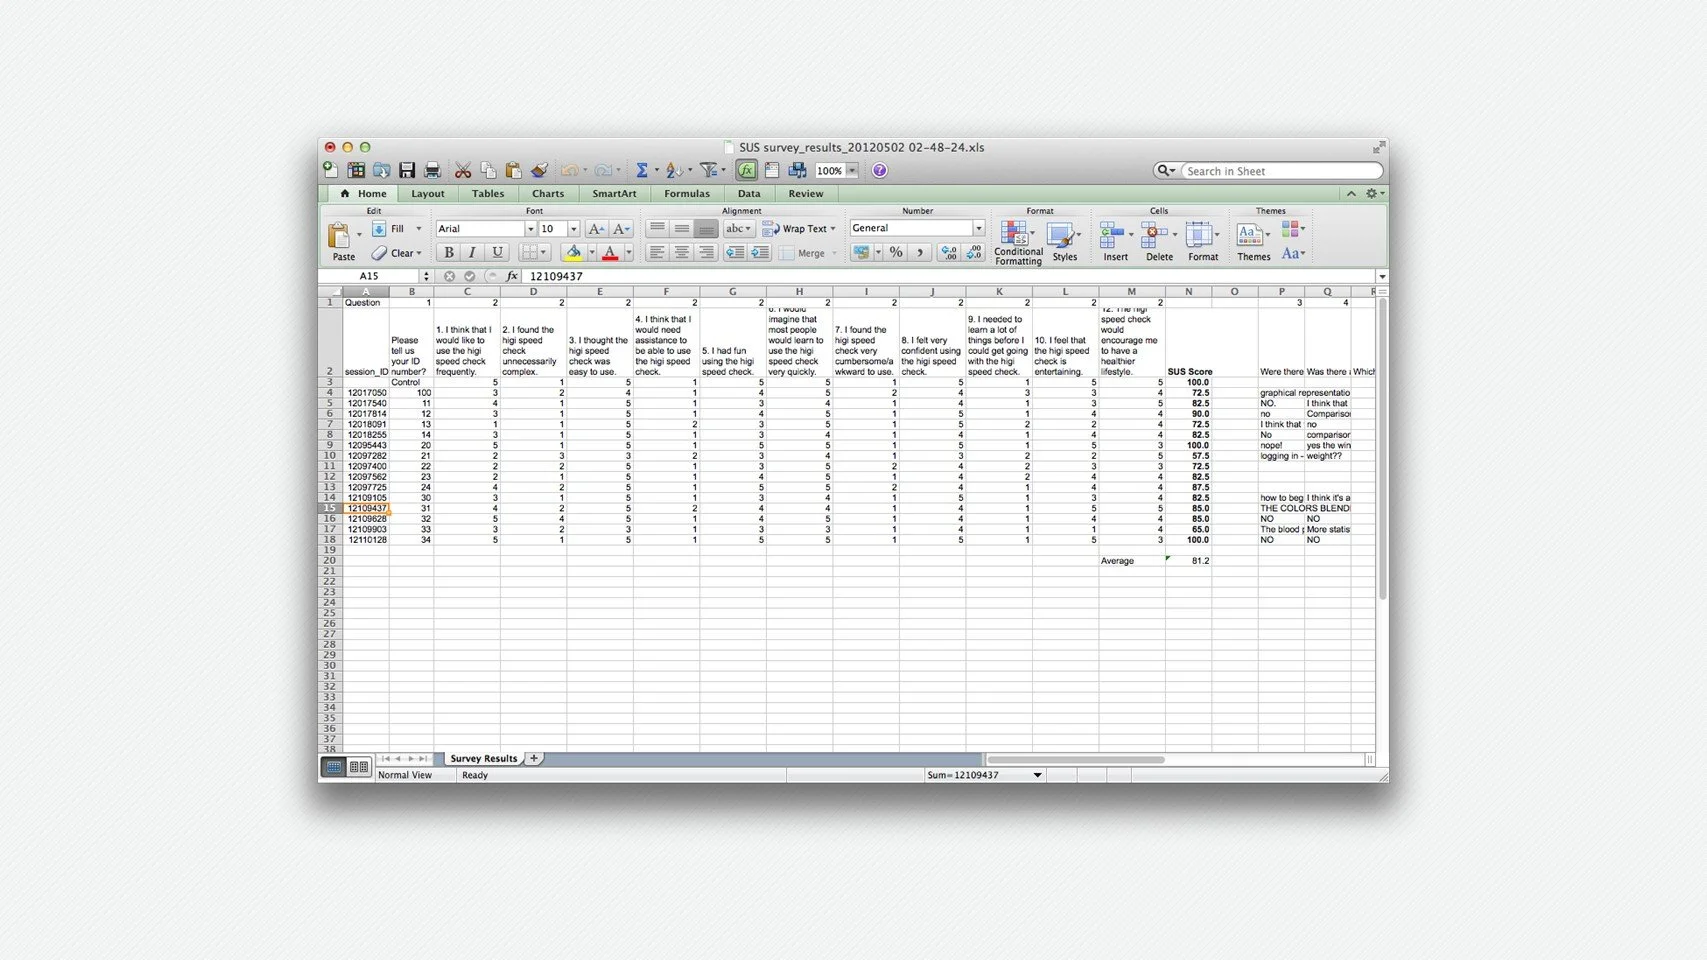Open the Fill dropdown arrow
The image size is (1707, 960).
(418, 229)
